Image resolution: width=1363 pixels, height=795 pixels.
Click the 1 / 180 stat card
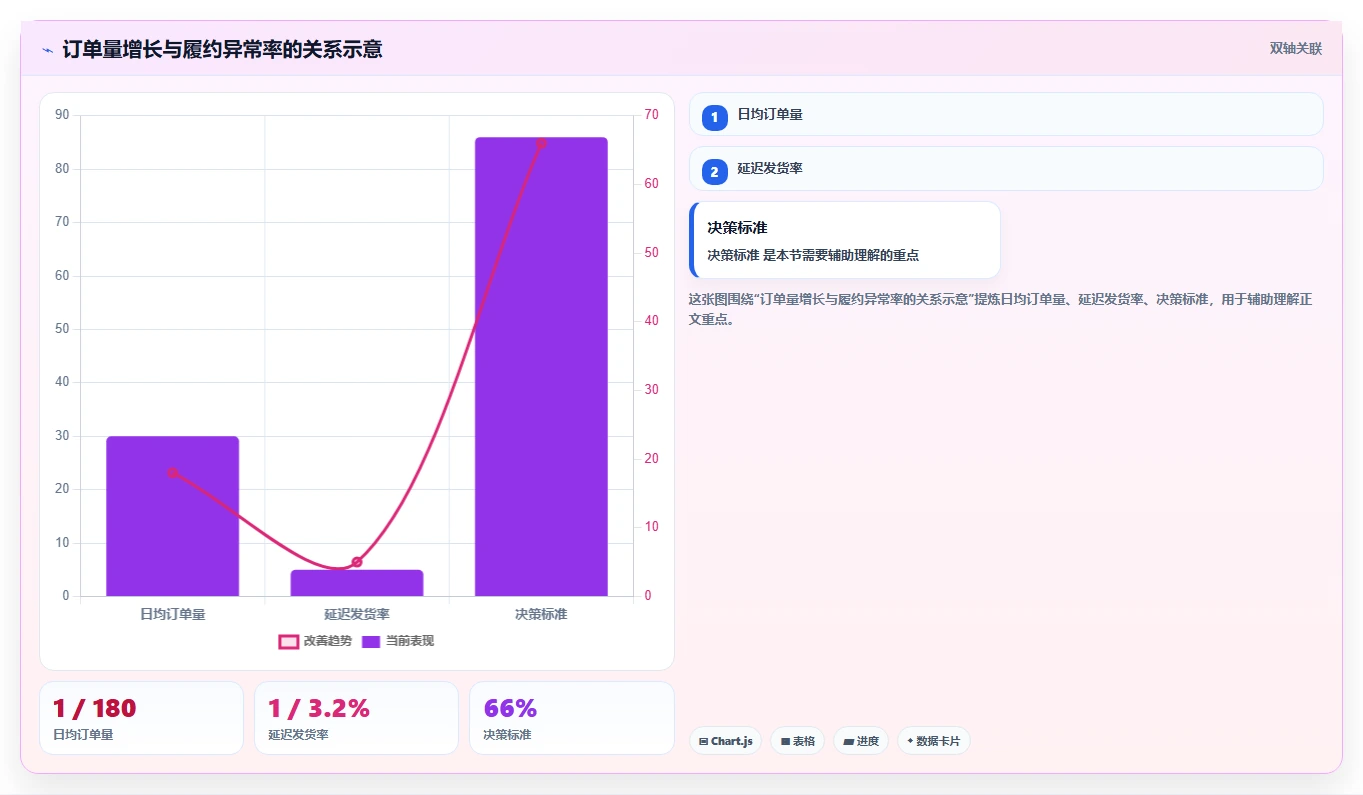[x=141, y=718]
